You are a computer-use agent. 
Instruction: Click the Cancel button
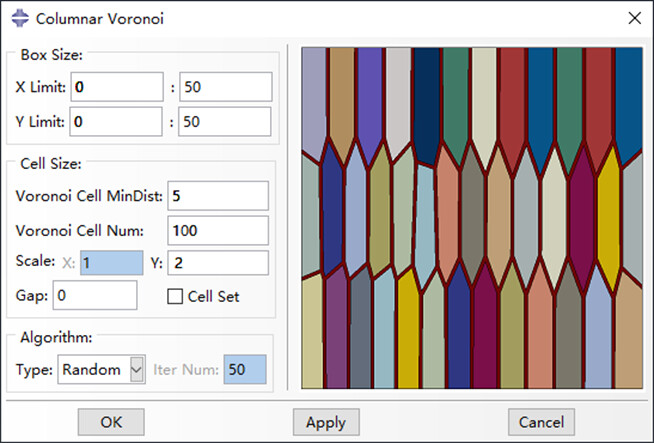pos(541,422)
